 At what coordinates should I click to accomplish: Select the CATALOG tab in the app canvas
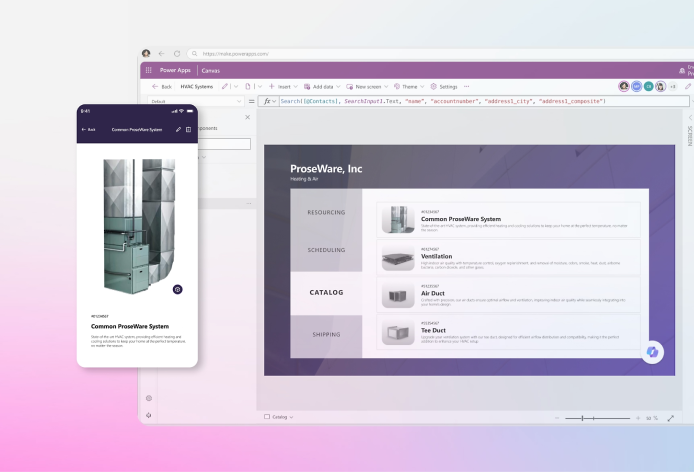[326, 293]
